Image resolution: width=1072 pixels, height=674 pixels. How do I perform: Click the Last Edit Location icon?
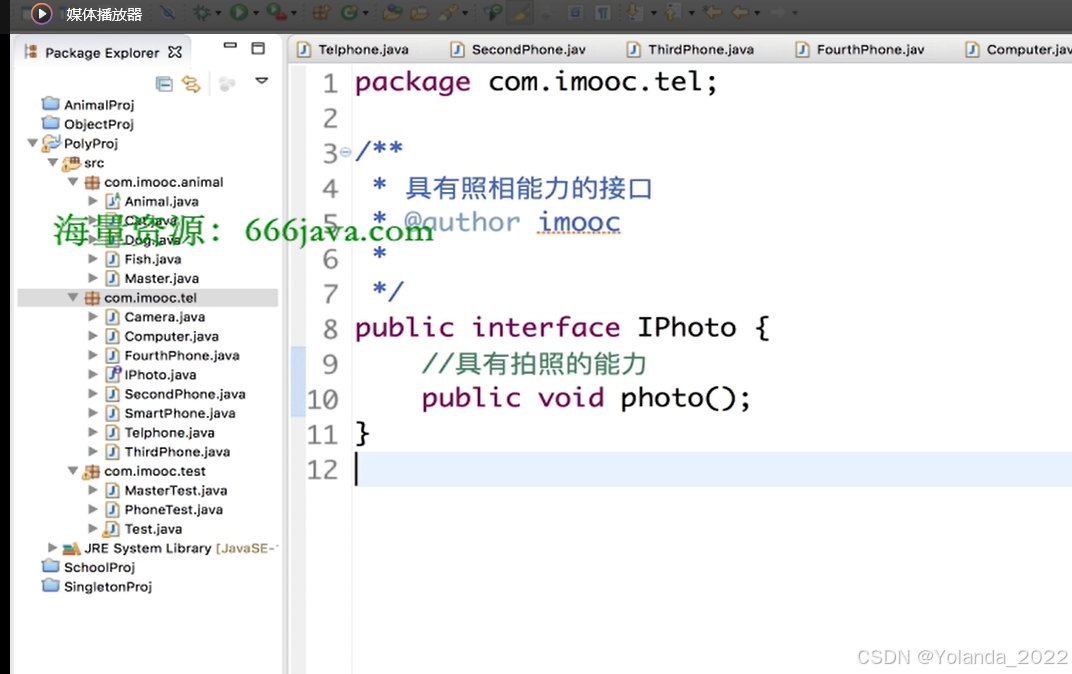(712, 12)
